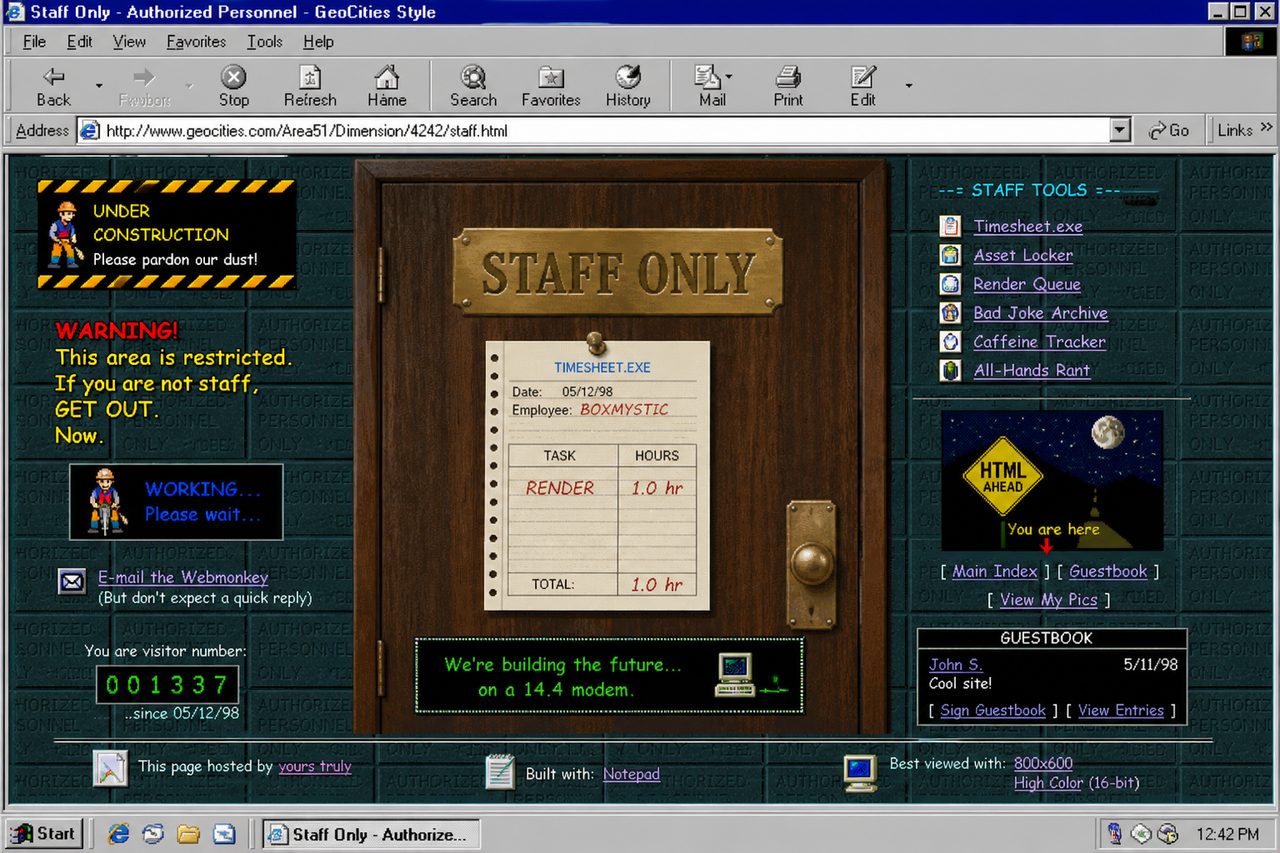Expand the Links toolbar chevron

[x=1267, y=128]
